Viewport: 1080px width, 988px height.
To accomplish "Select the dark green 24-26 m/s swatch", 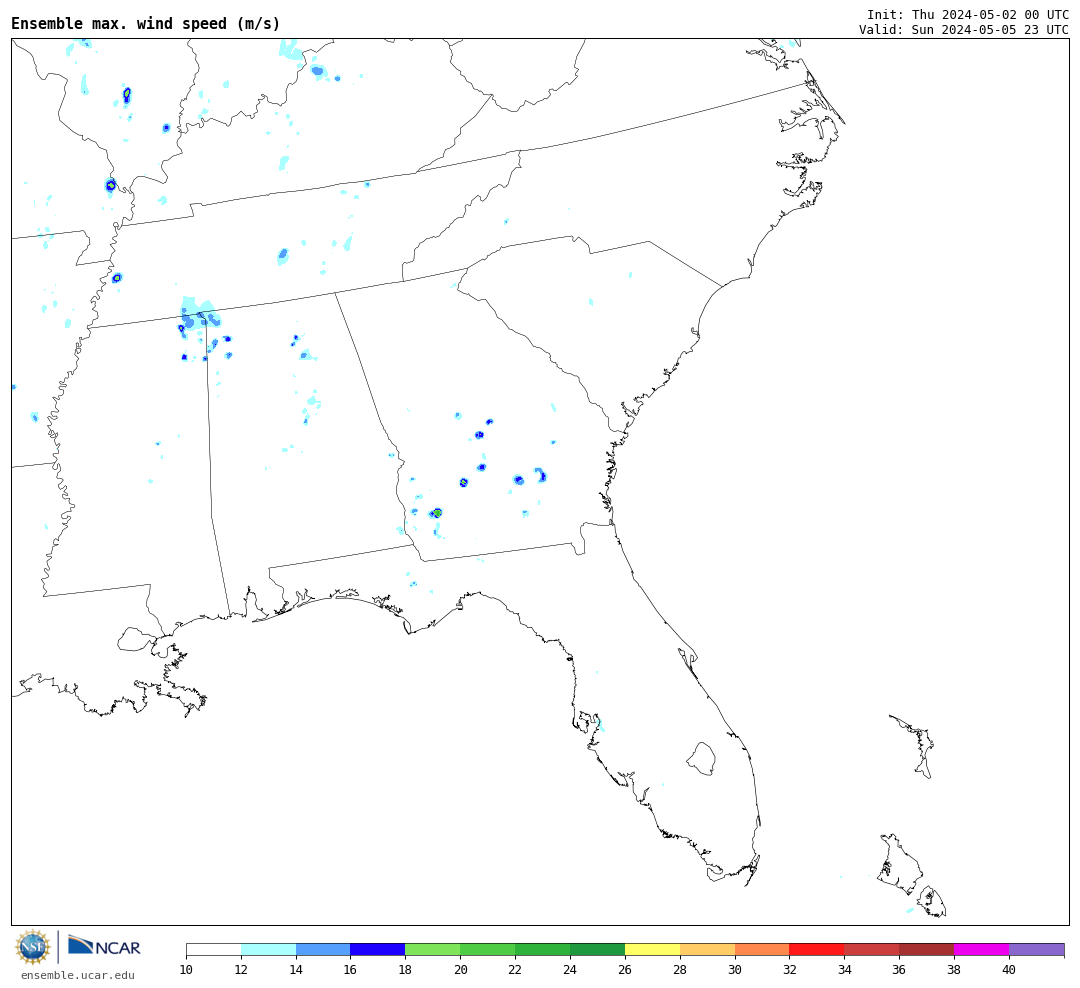I will (x=598, y=949).
